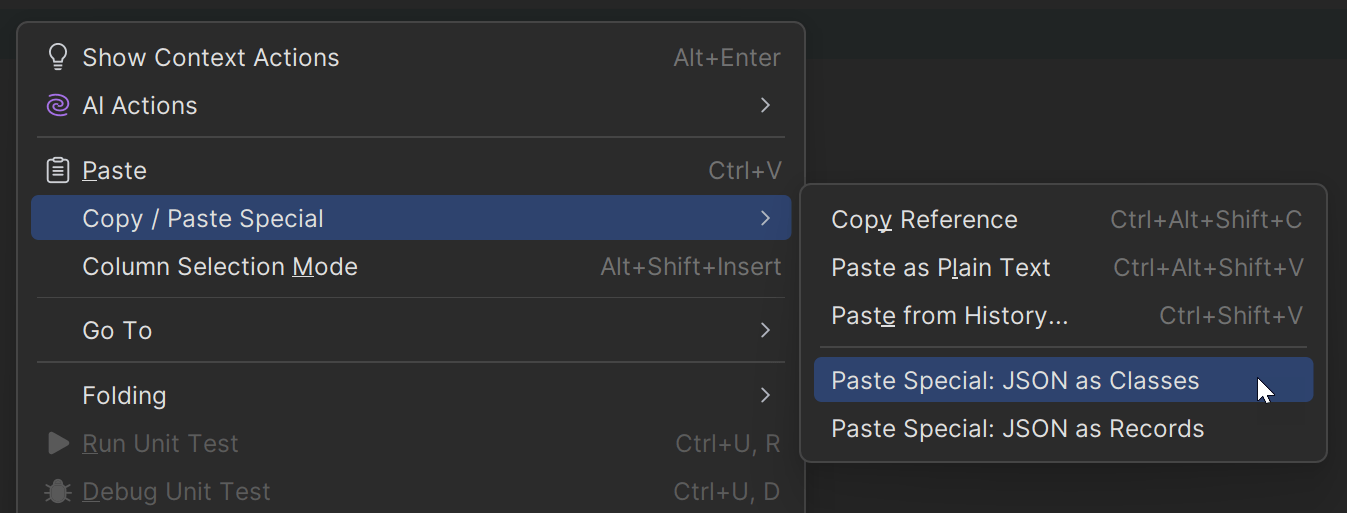Choose Paste from the context menu
The width and height of the screenshot is (1347, 513).
(115, 171)
